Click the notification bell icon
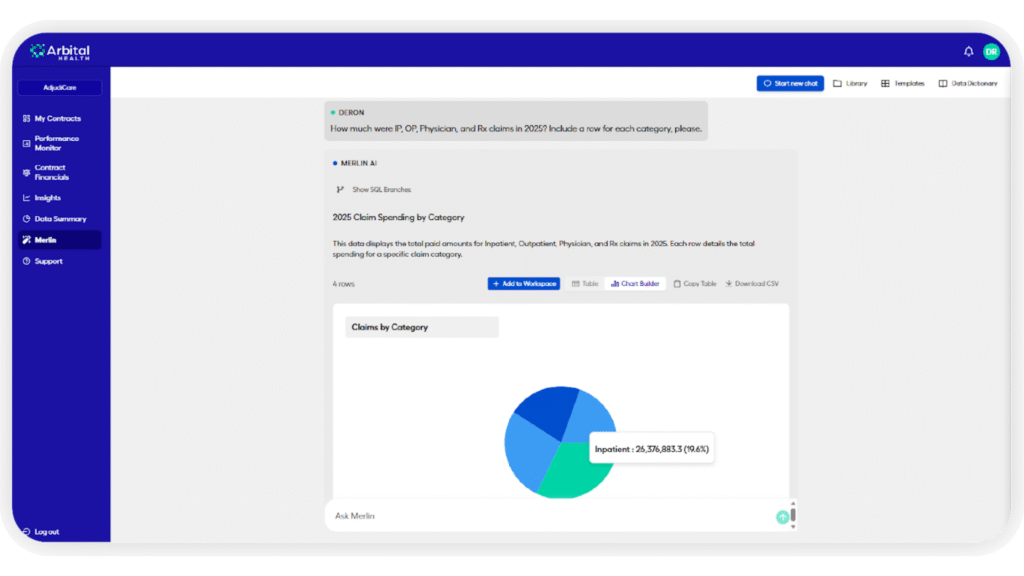 point(968,51)
